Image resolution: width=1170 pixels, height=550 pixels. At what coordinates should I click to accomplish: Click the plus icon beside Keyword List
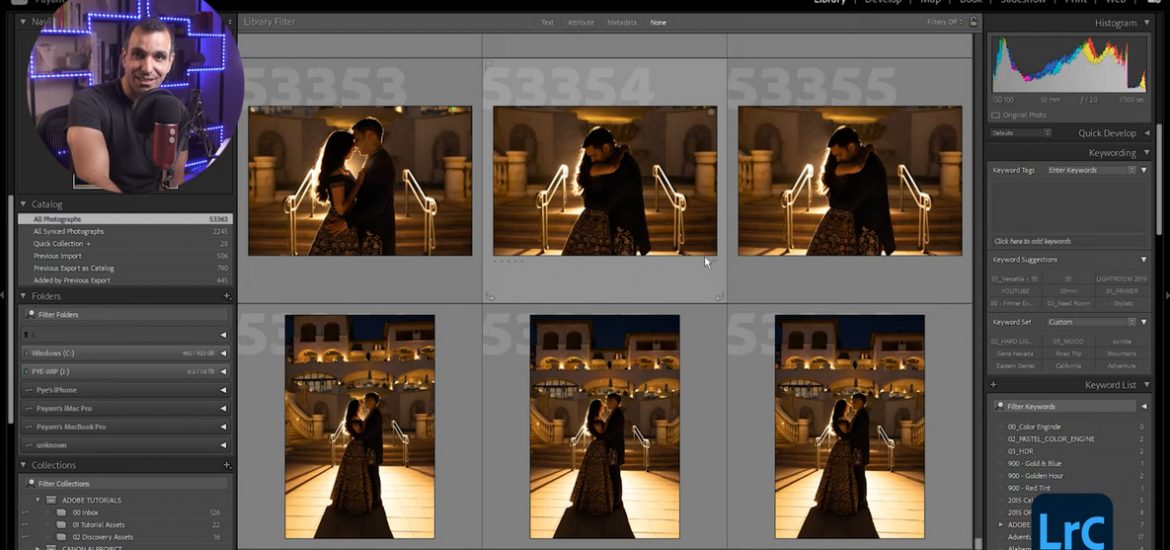coord(993,385)
